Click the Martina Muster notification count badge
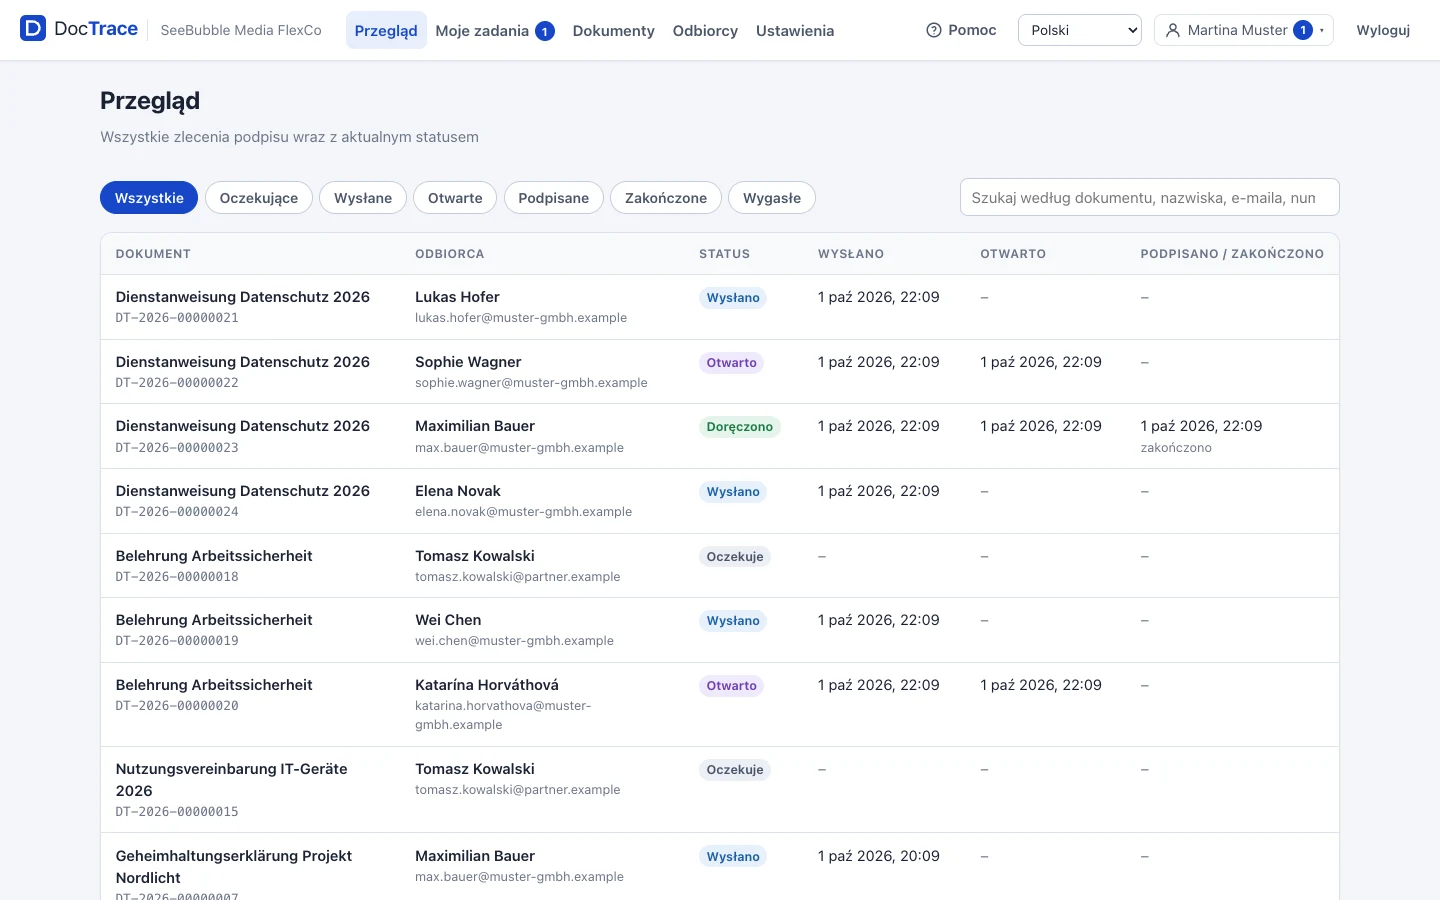This screenshot has width=1440, height=900. (x=1303, y=30)
